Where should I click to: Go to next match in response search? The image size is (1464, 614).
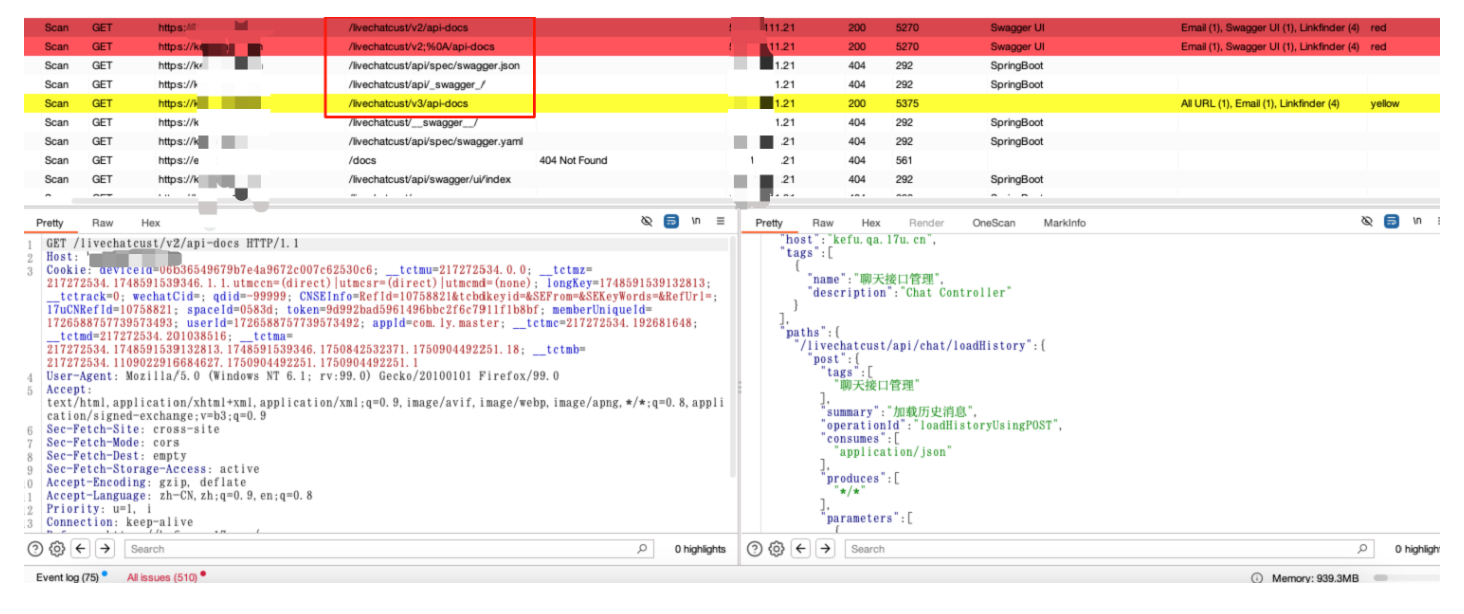[x=824, y=549]
